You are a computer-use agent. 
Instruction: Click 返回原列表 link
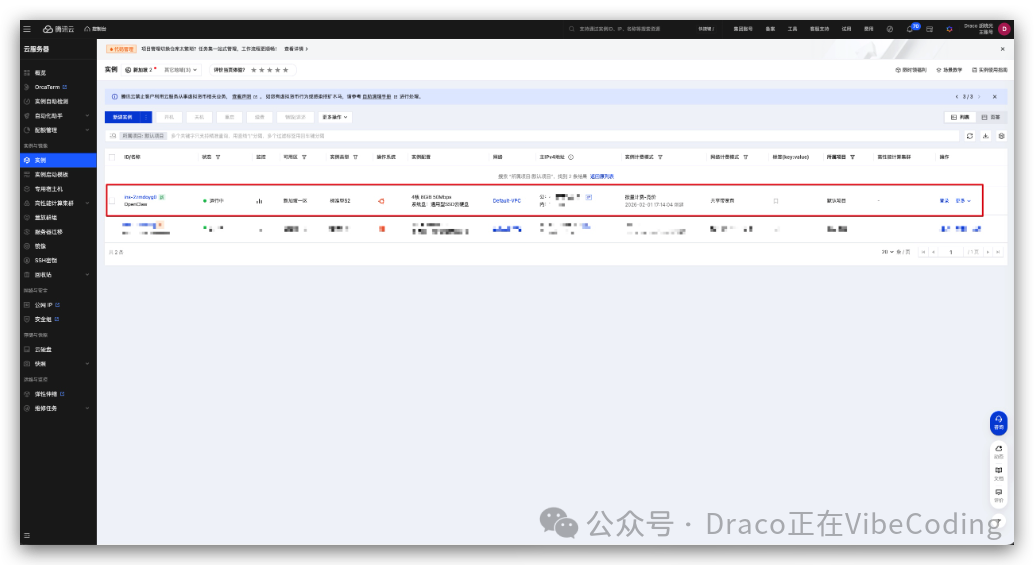(601, 177)
